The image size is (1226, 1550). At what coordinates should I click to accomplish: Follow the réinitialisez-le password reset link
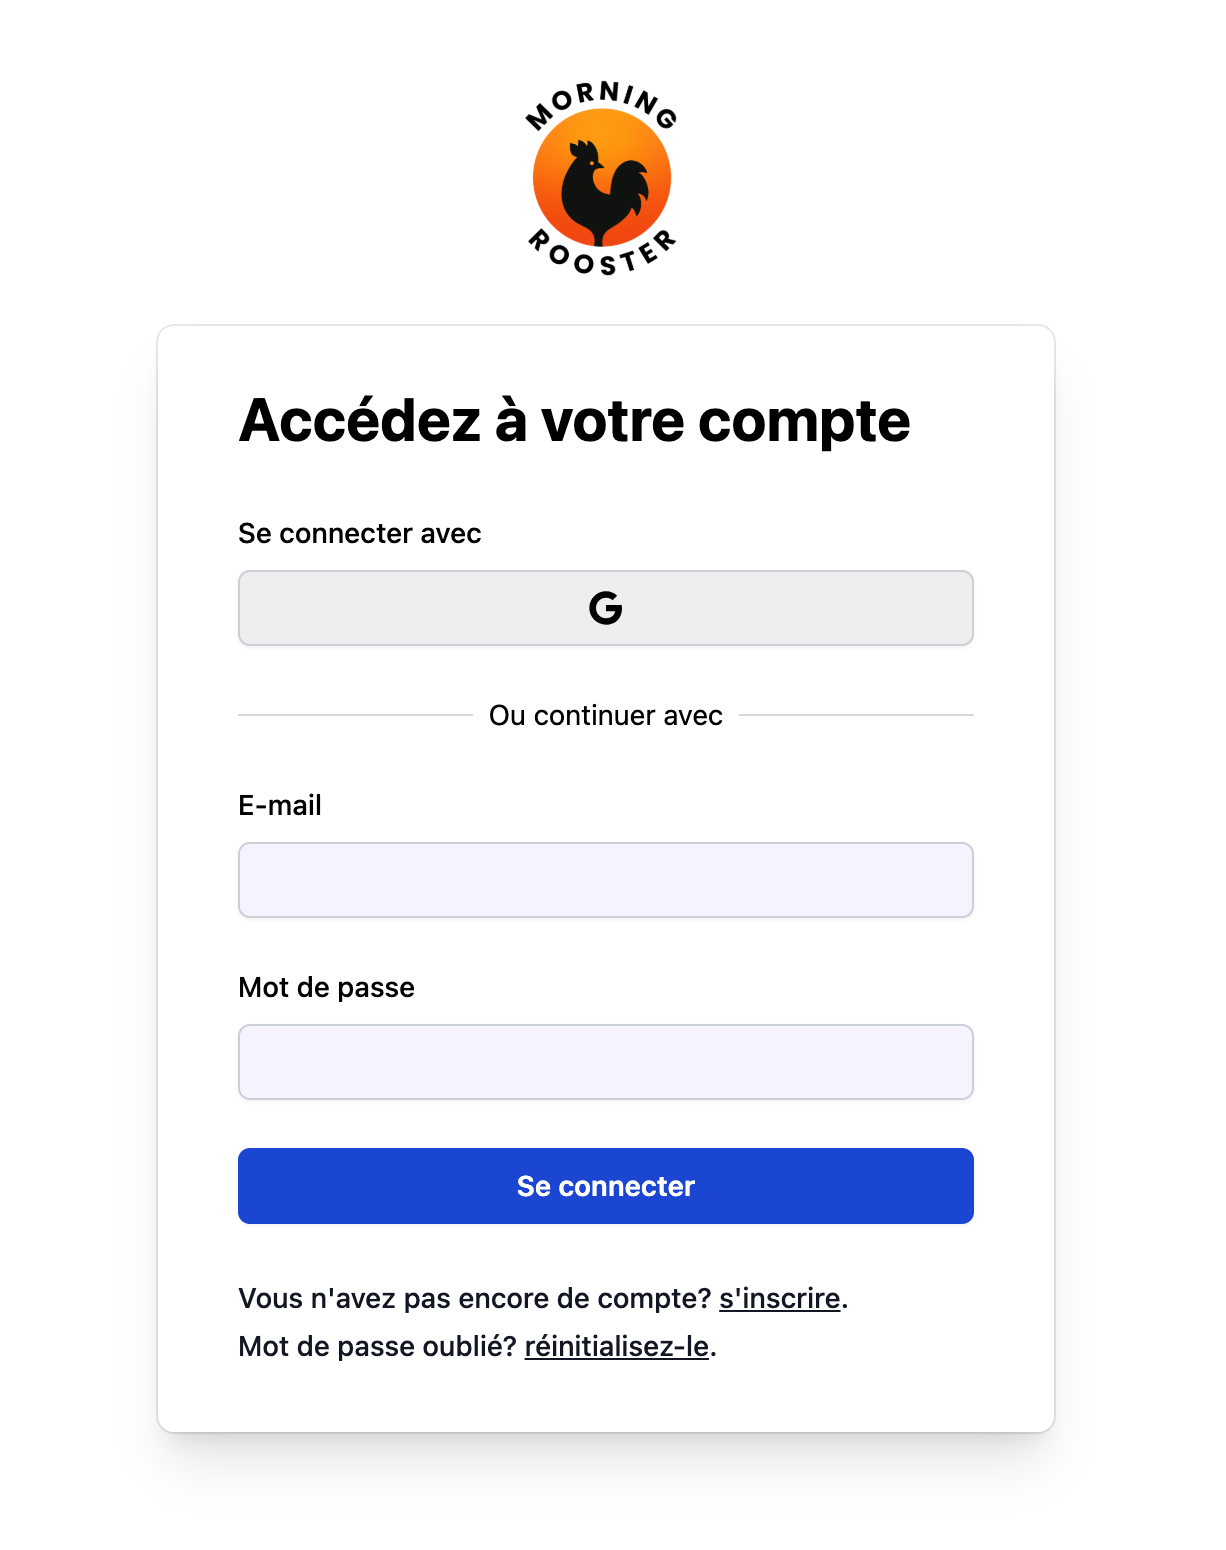pyautogui.click(x=616, y=1346)
